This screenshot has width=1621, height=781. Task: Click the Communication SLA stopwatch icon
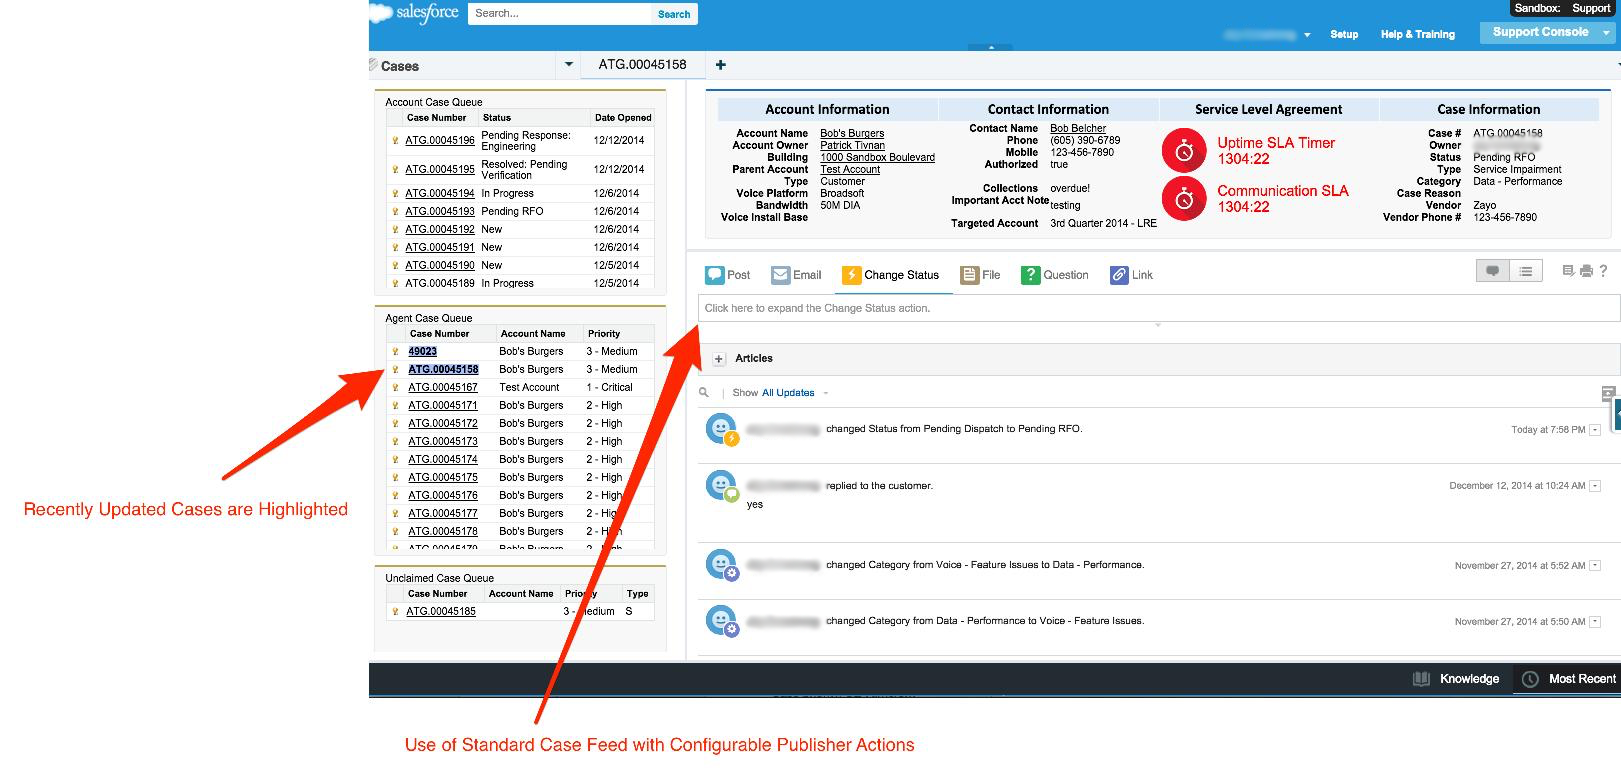[x=1184, y=199]
